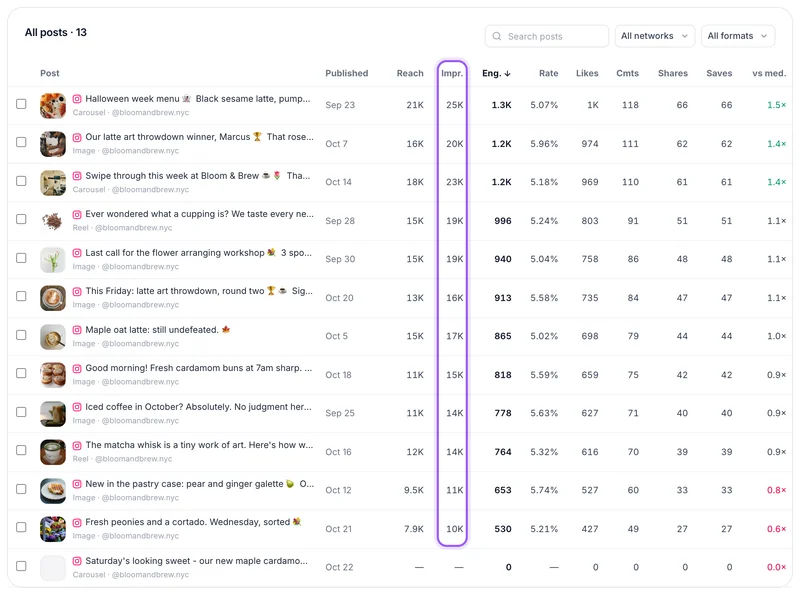Viewport: 800px width, 595px height.
Task: Sort by Rate column header
Action: [548, 73]
